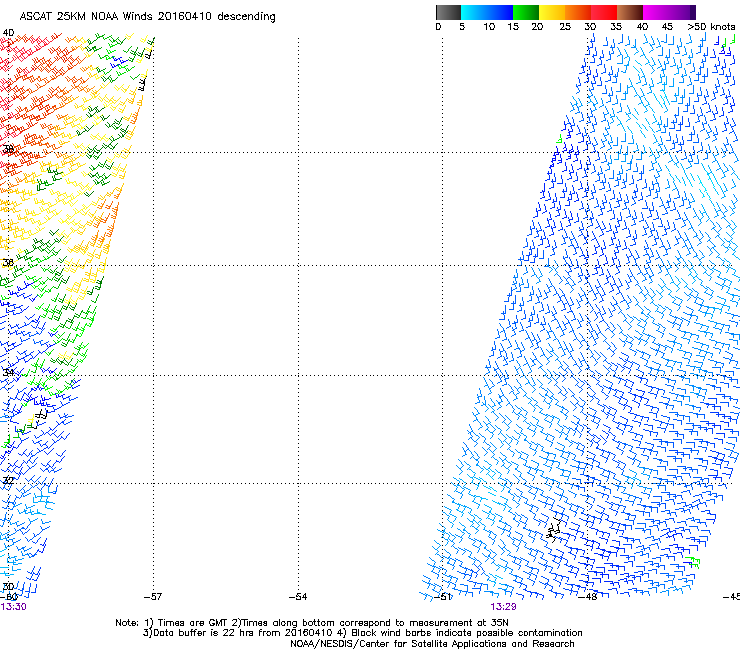Click the magenta 40-45 knots color segment
Image resolution: width=740 pixels, height=650 pixels.
[656, 12]
